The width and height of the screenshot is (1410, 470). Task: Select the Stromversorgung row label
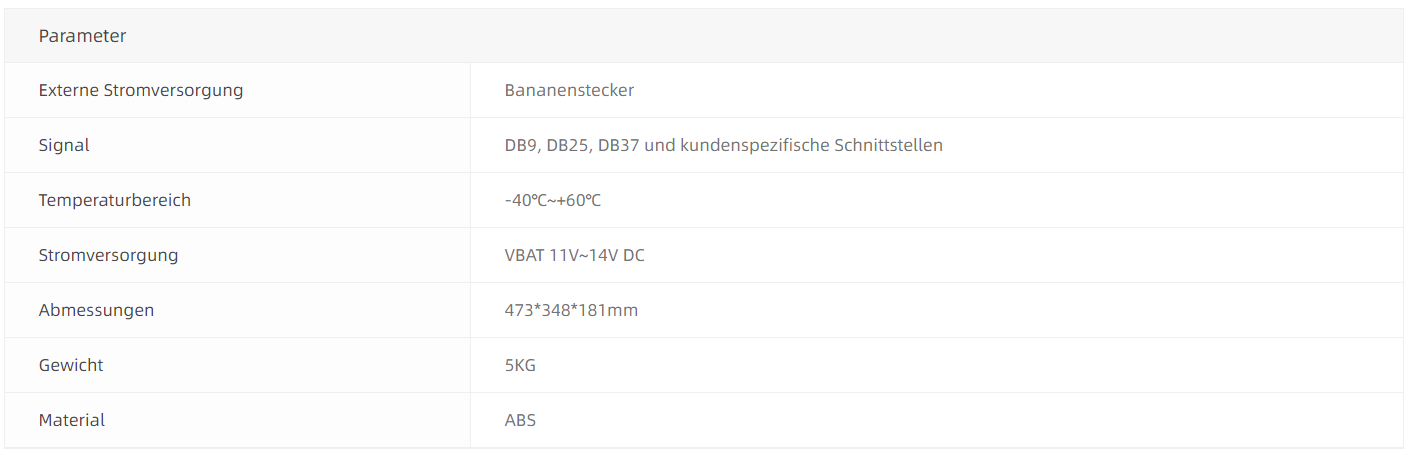108,255
